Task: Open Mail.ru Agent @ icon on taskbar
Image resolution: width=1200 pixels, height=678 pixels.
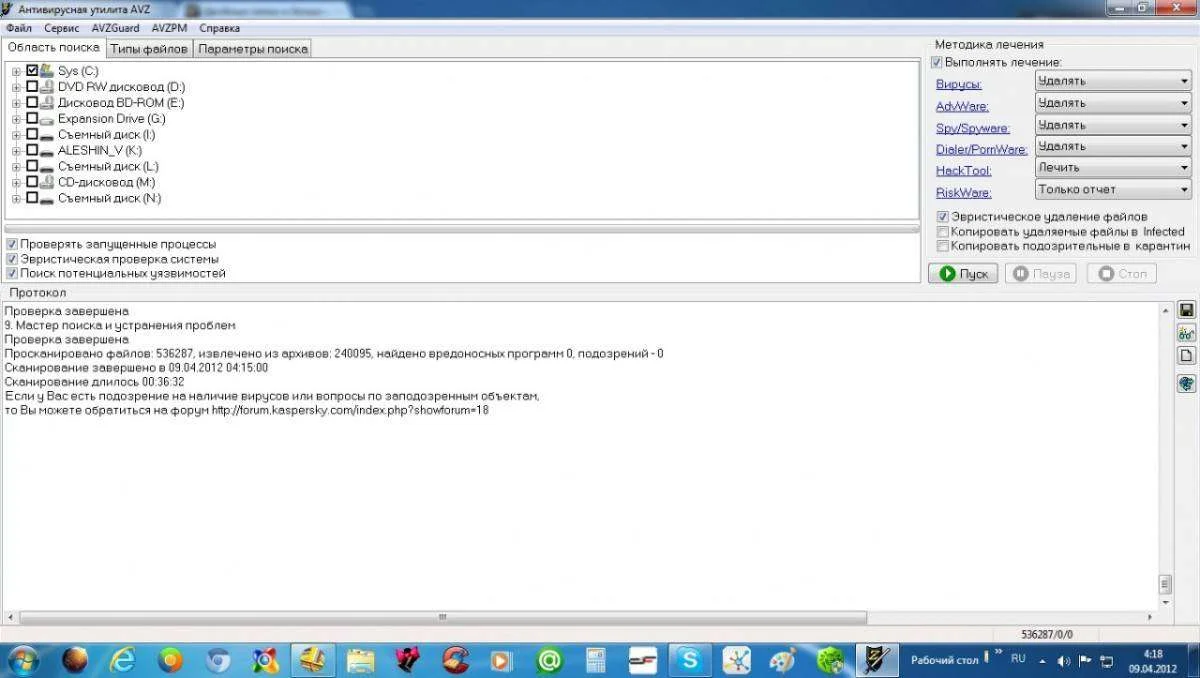Action: point(548,660)
